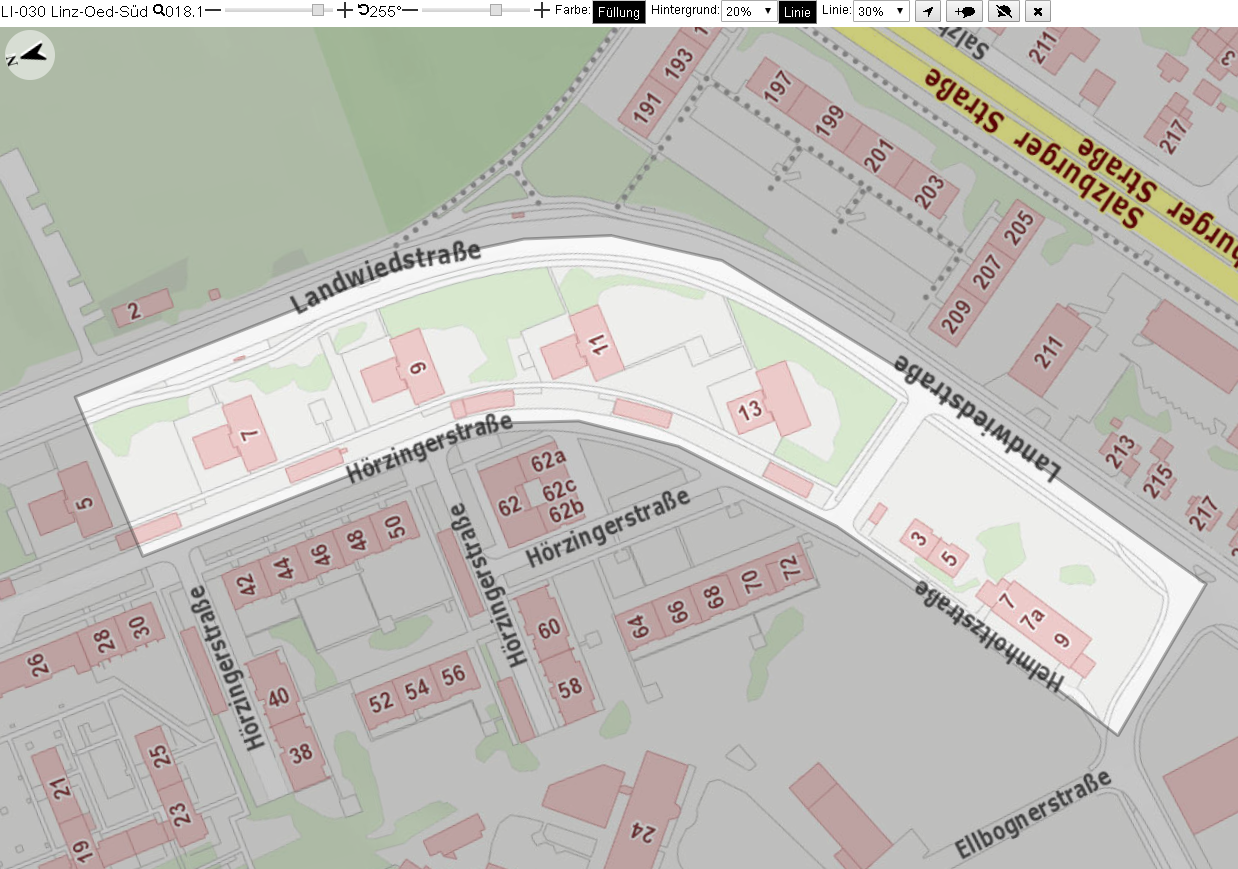
Task: Click the crossed-out hide icon
Action: [1003, 12]
